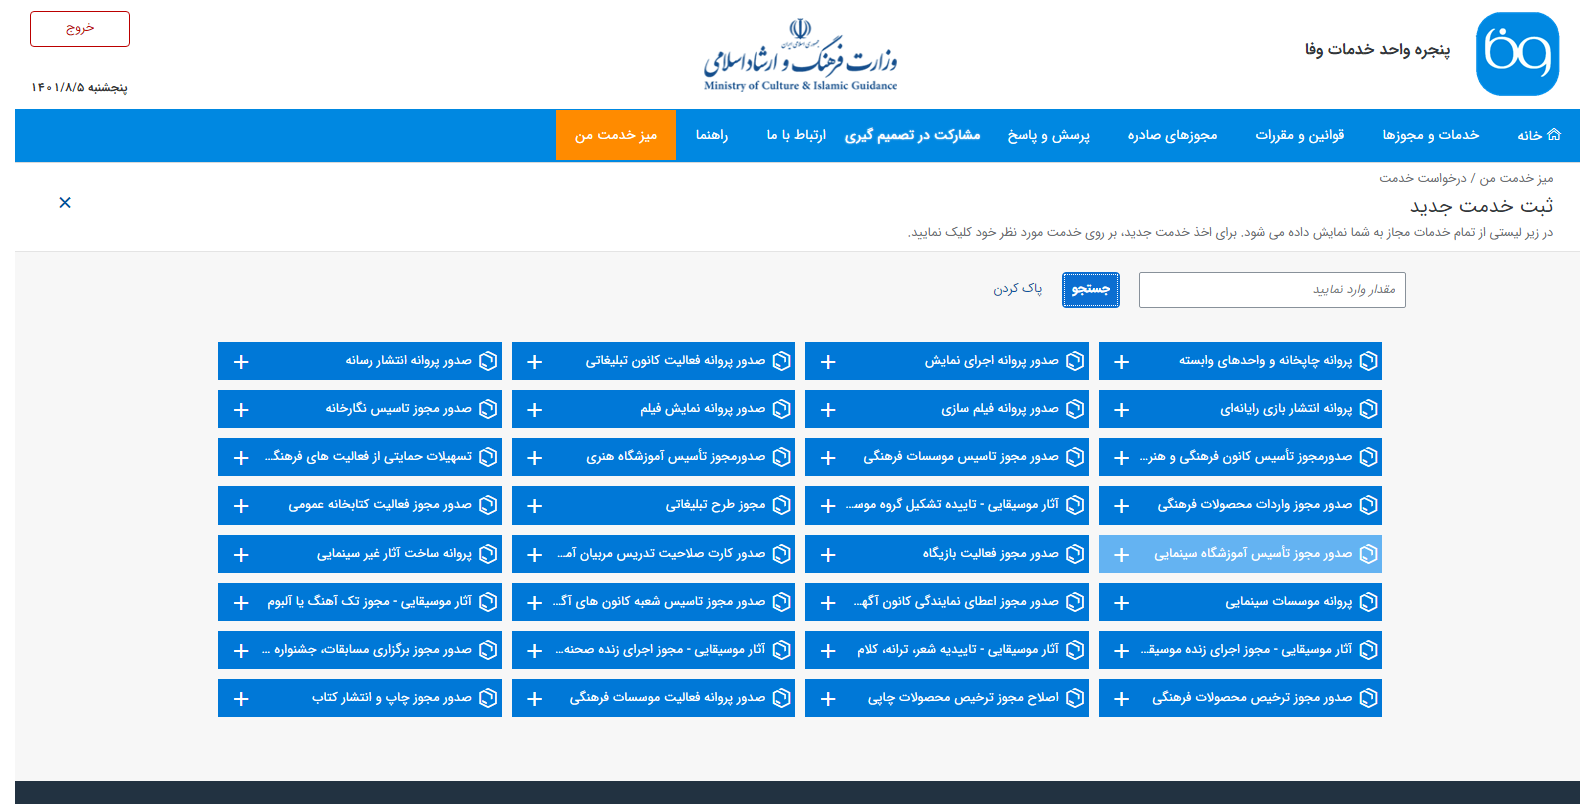Click cube icon of صدور پروانه فعالیت کانون تبلیغاتی
This screenshot has width=1580, height=804.
point(782,361)
